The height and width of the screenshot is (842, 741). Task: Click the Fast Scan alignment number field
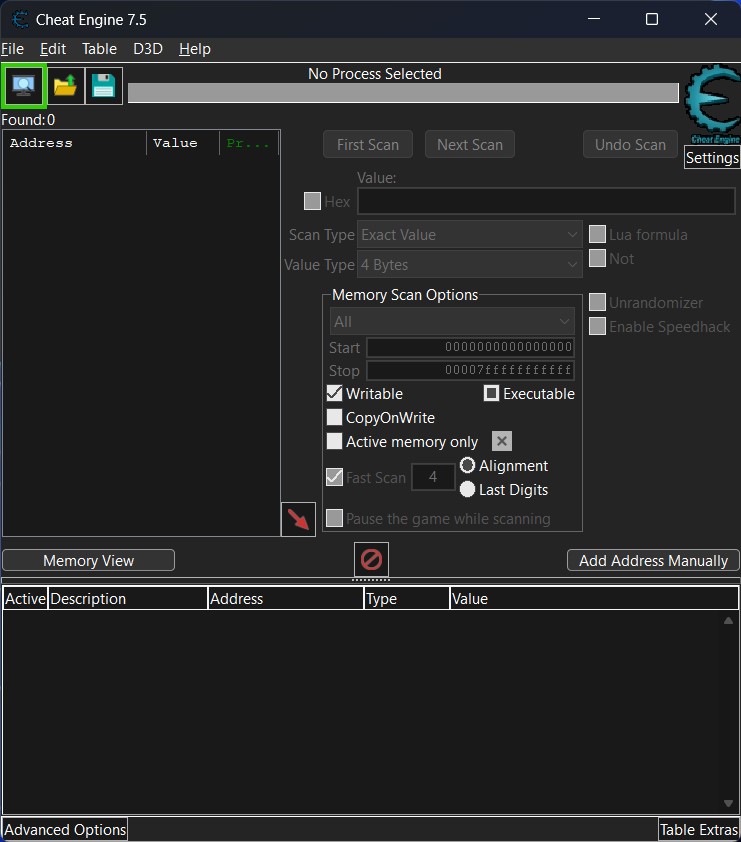point(433,477)
